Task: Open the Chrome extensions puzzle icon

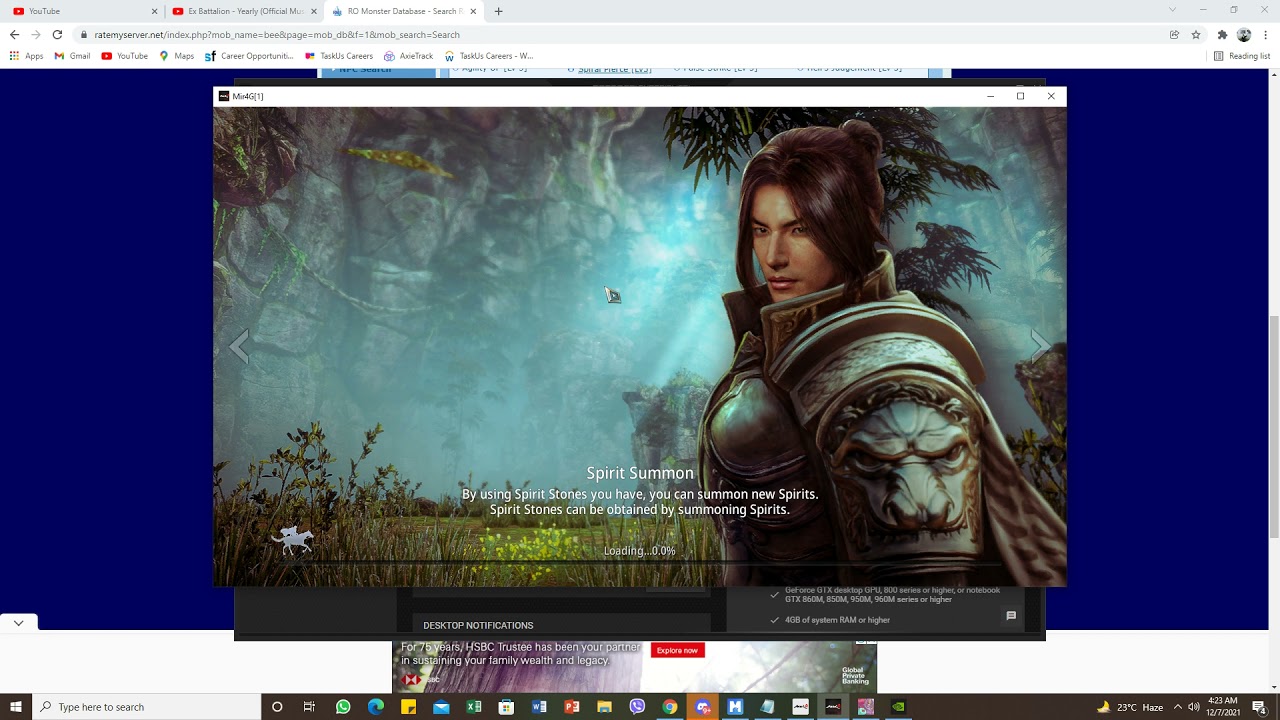Action: pyautogui.click(x=1222, y=34)
